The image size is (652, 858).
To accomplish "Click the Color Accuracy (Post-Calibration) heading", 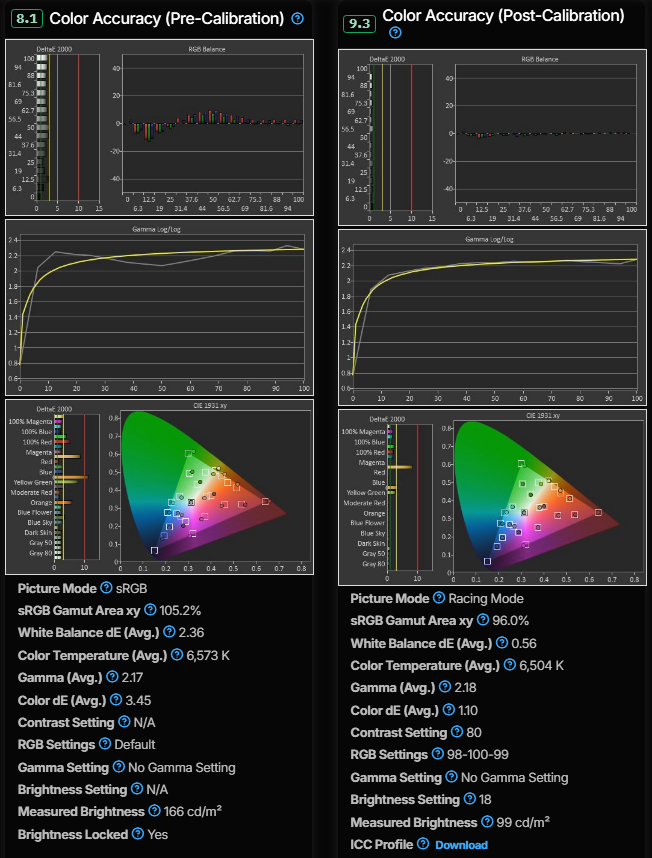I will coord(503,16).
